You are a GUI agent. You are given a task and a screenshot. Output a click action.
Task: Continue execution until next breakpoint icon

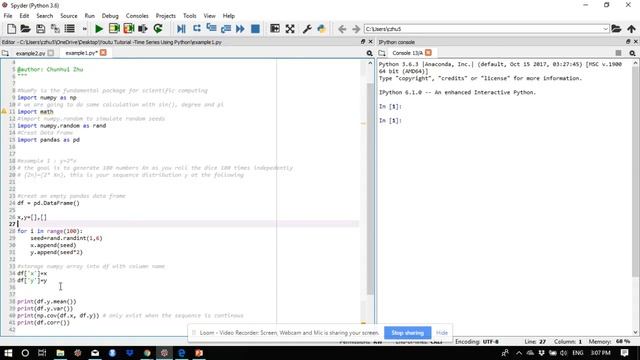tap(240, 29)
